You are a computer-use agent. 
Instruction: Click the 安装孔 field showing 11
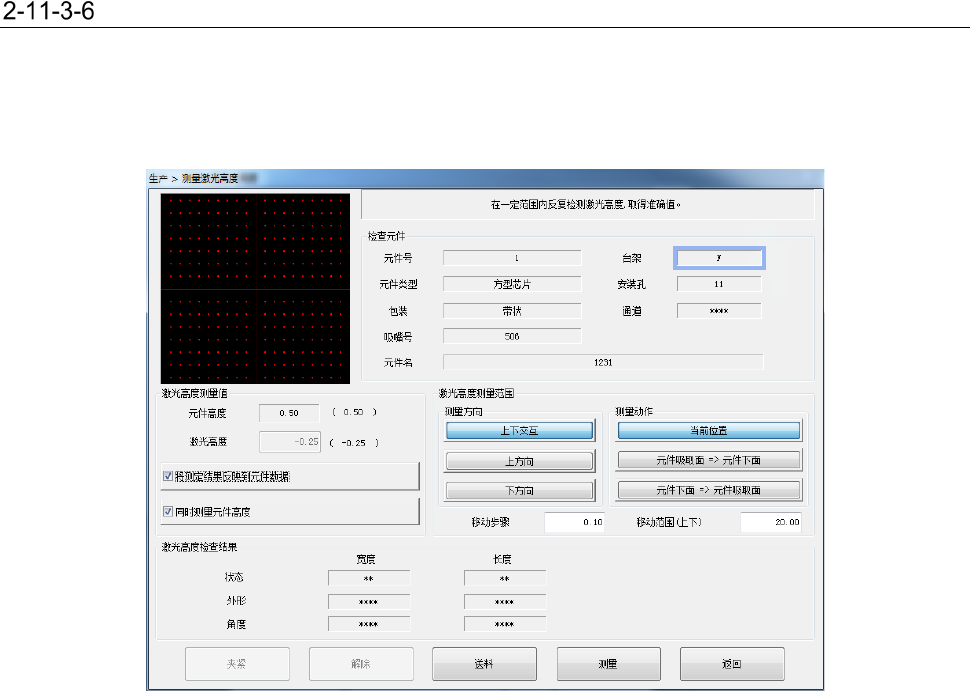click(719, 284)
